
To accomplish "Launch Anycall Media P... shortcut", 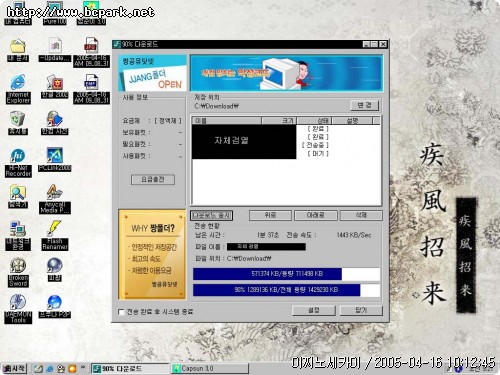I will click(x=55, y=199).
